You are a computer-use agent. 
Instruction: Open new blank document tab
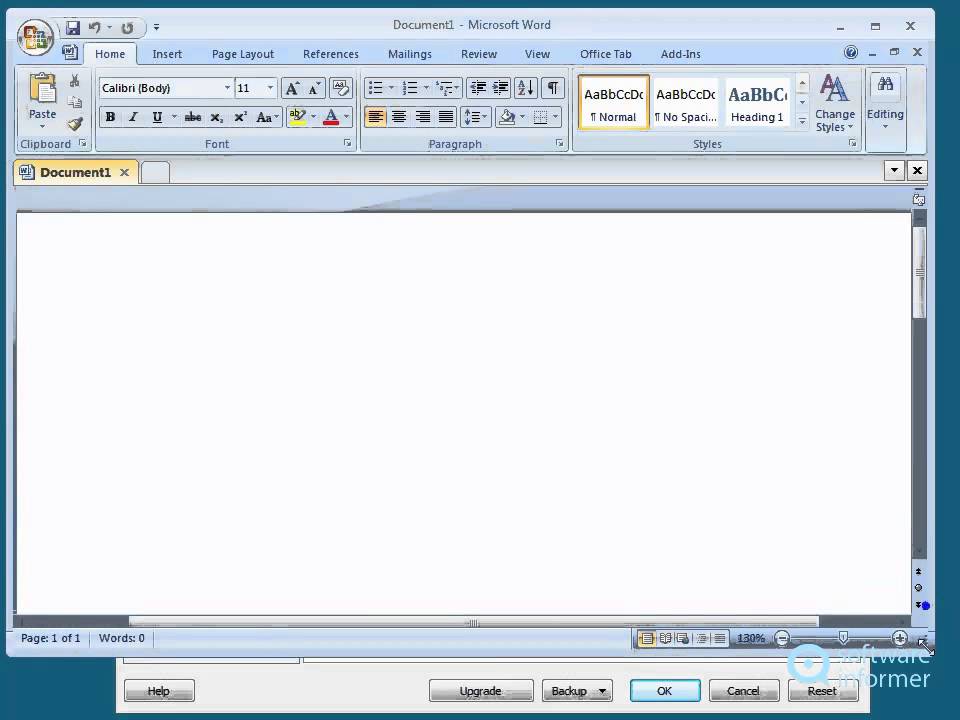click(156, 173)
